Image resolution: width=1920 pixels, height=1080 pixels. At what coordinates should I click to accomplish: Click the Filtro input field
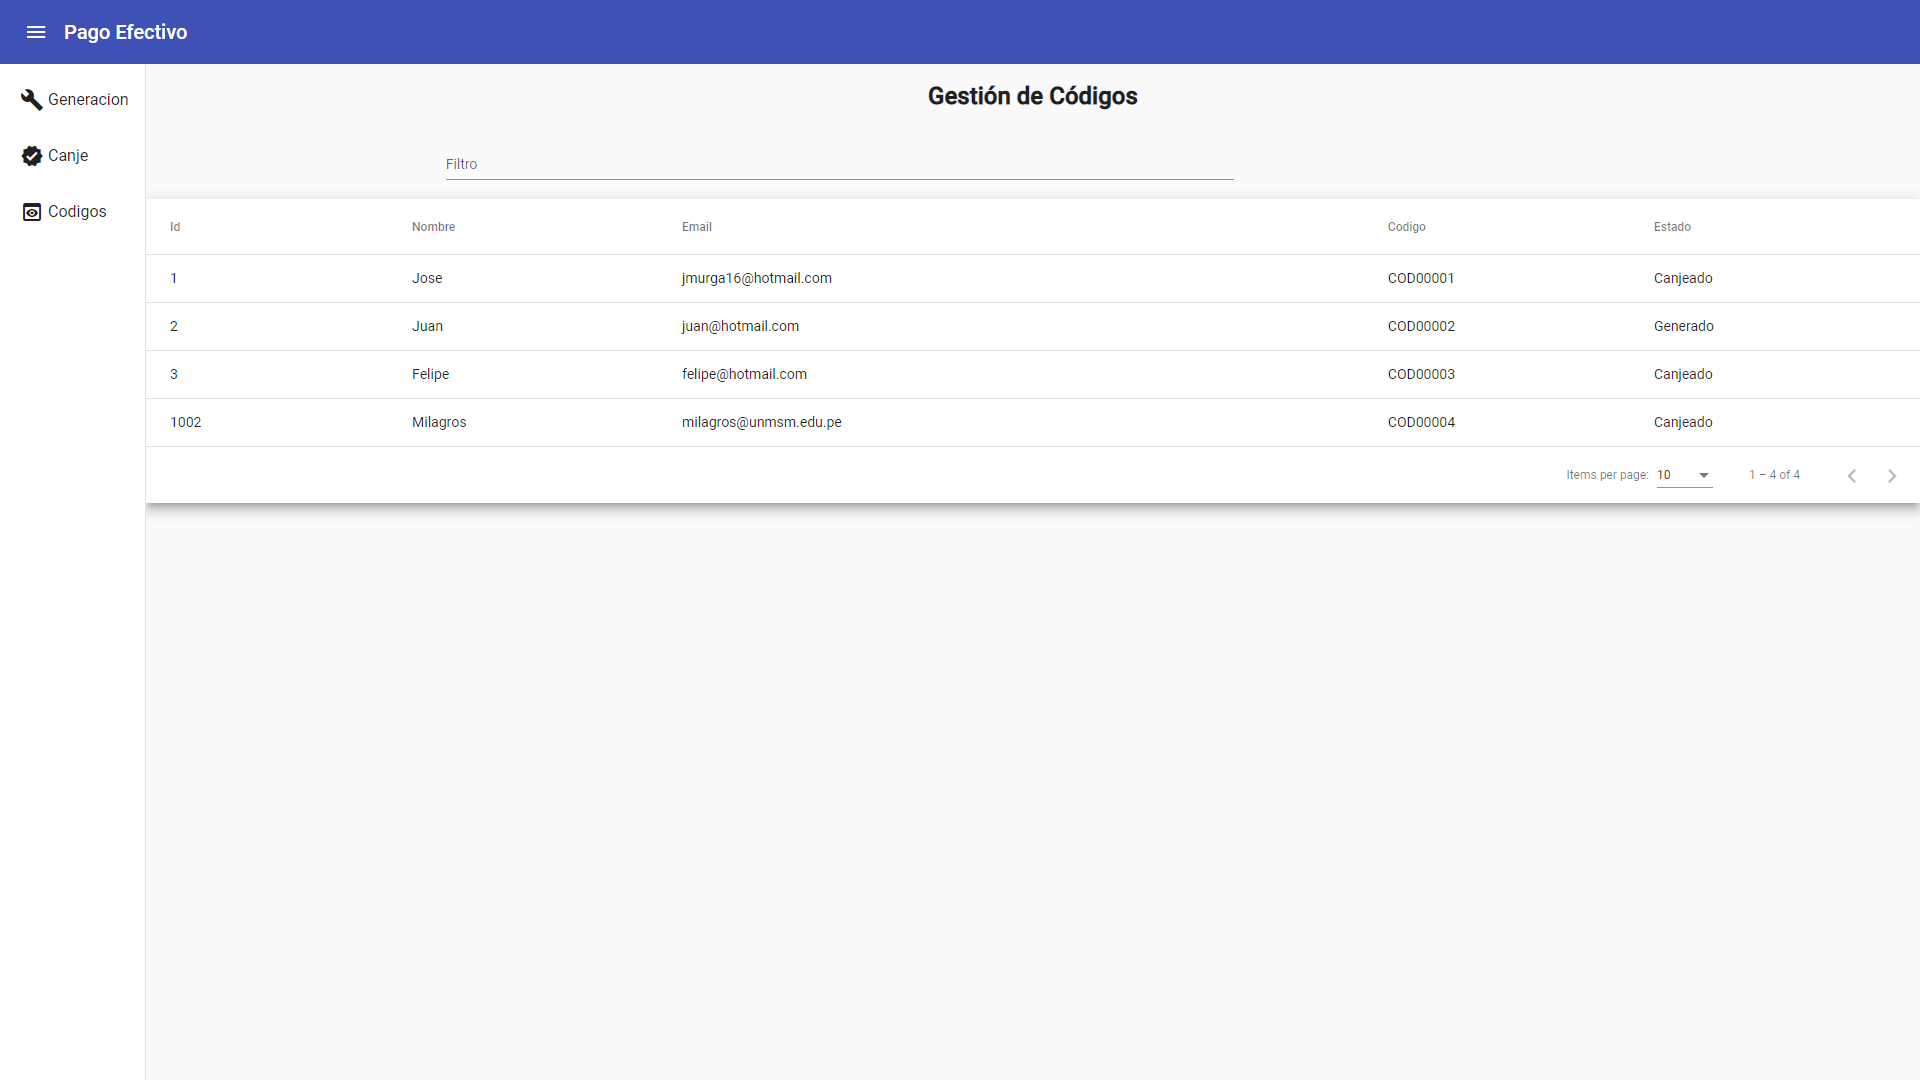coord(838,164)
